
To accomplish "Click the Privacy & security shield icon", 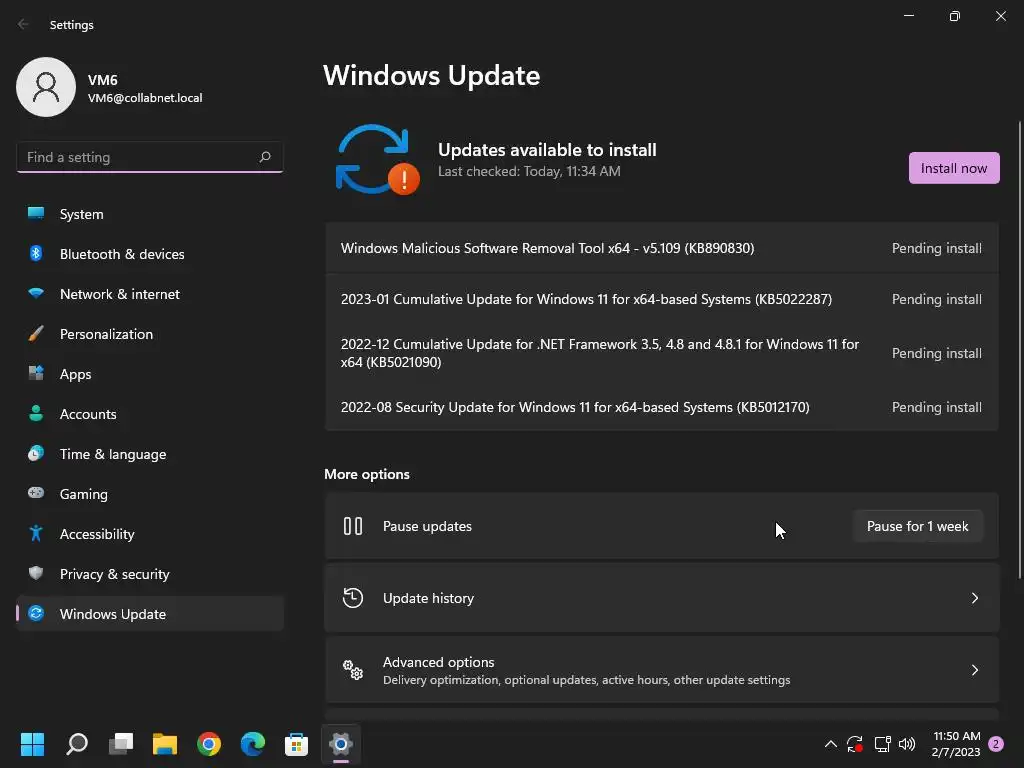I will pyautogui.click(x=36, y=573).
